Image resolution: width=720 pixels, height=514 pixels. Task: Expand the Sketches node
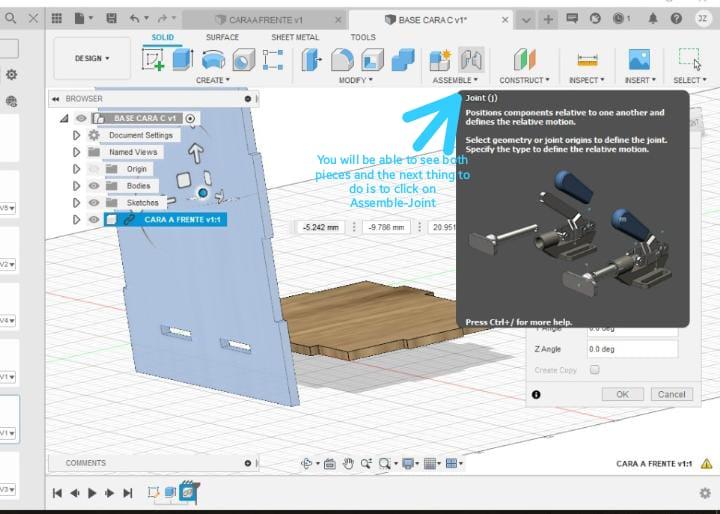point(76,203)
